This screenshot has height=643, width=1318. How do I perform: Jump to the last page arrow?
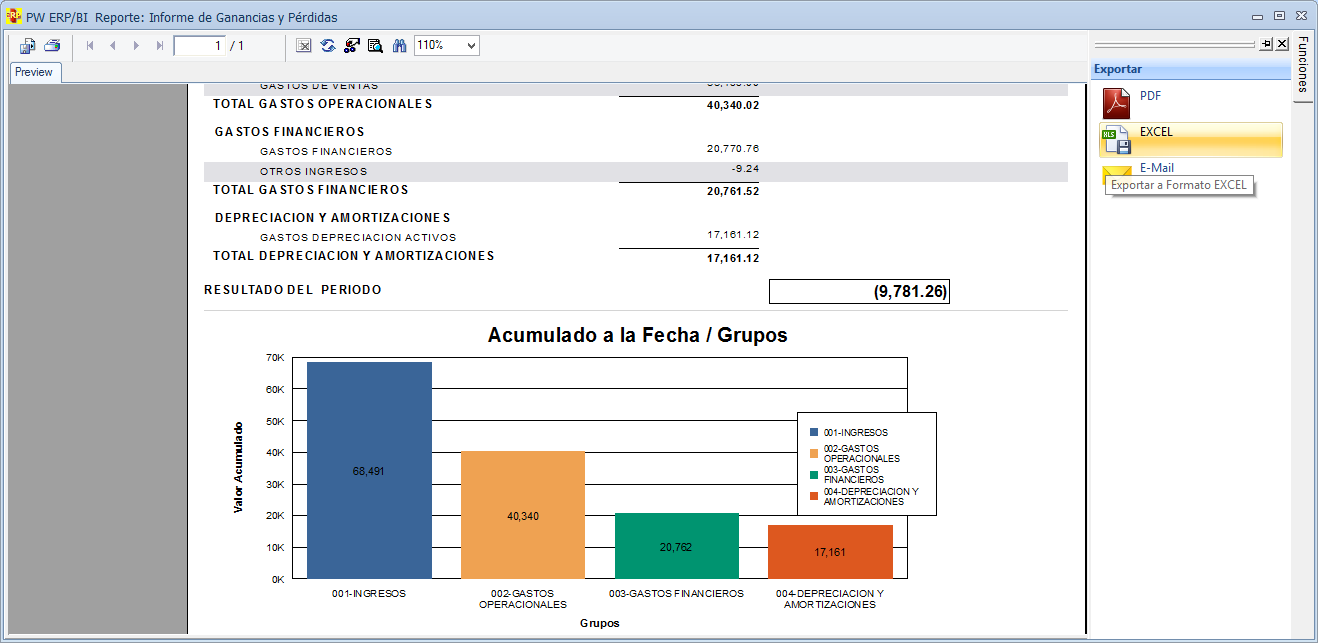click(x=160, y=46)
